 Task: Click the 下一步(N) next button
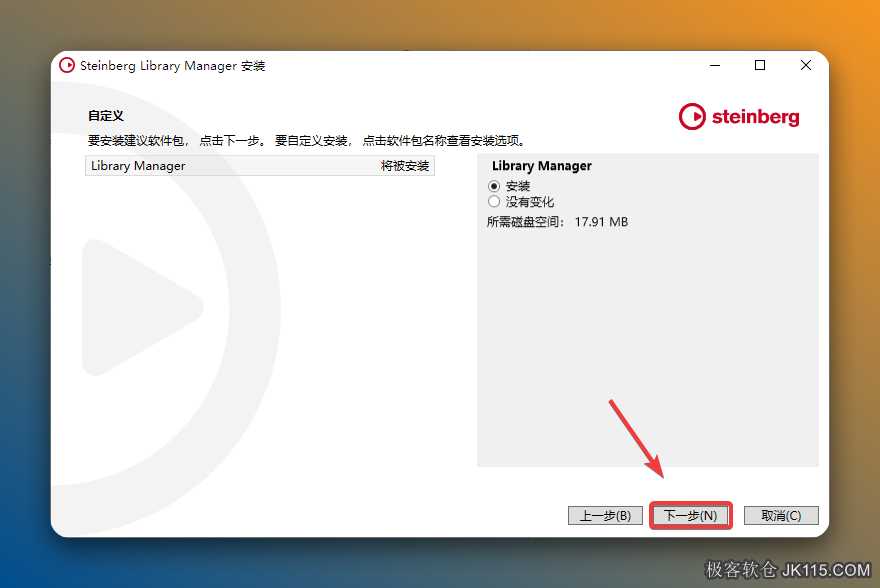[x=690, y=515]
